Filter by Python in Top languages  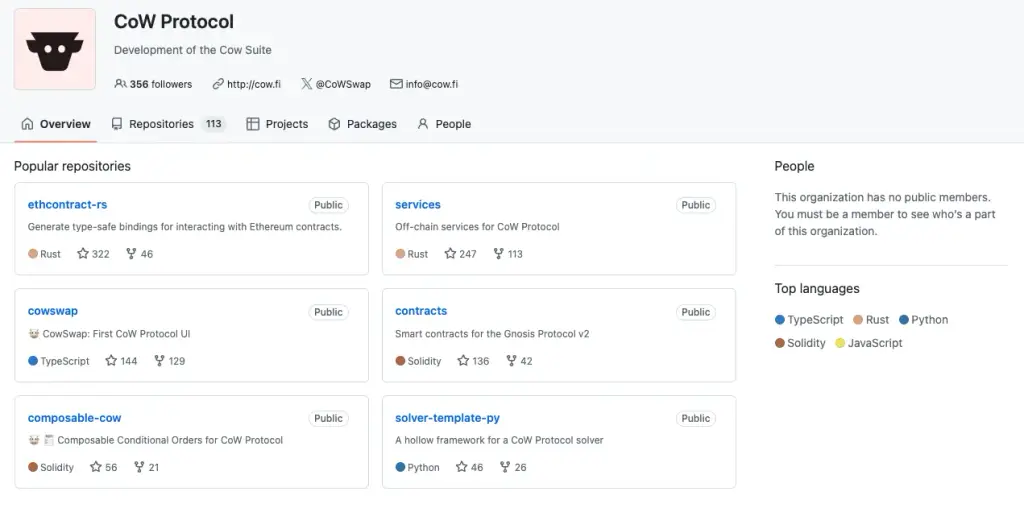[923, 320]
